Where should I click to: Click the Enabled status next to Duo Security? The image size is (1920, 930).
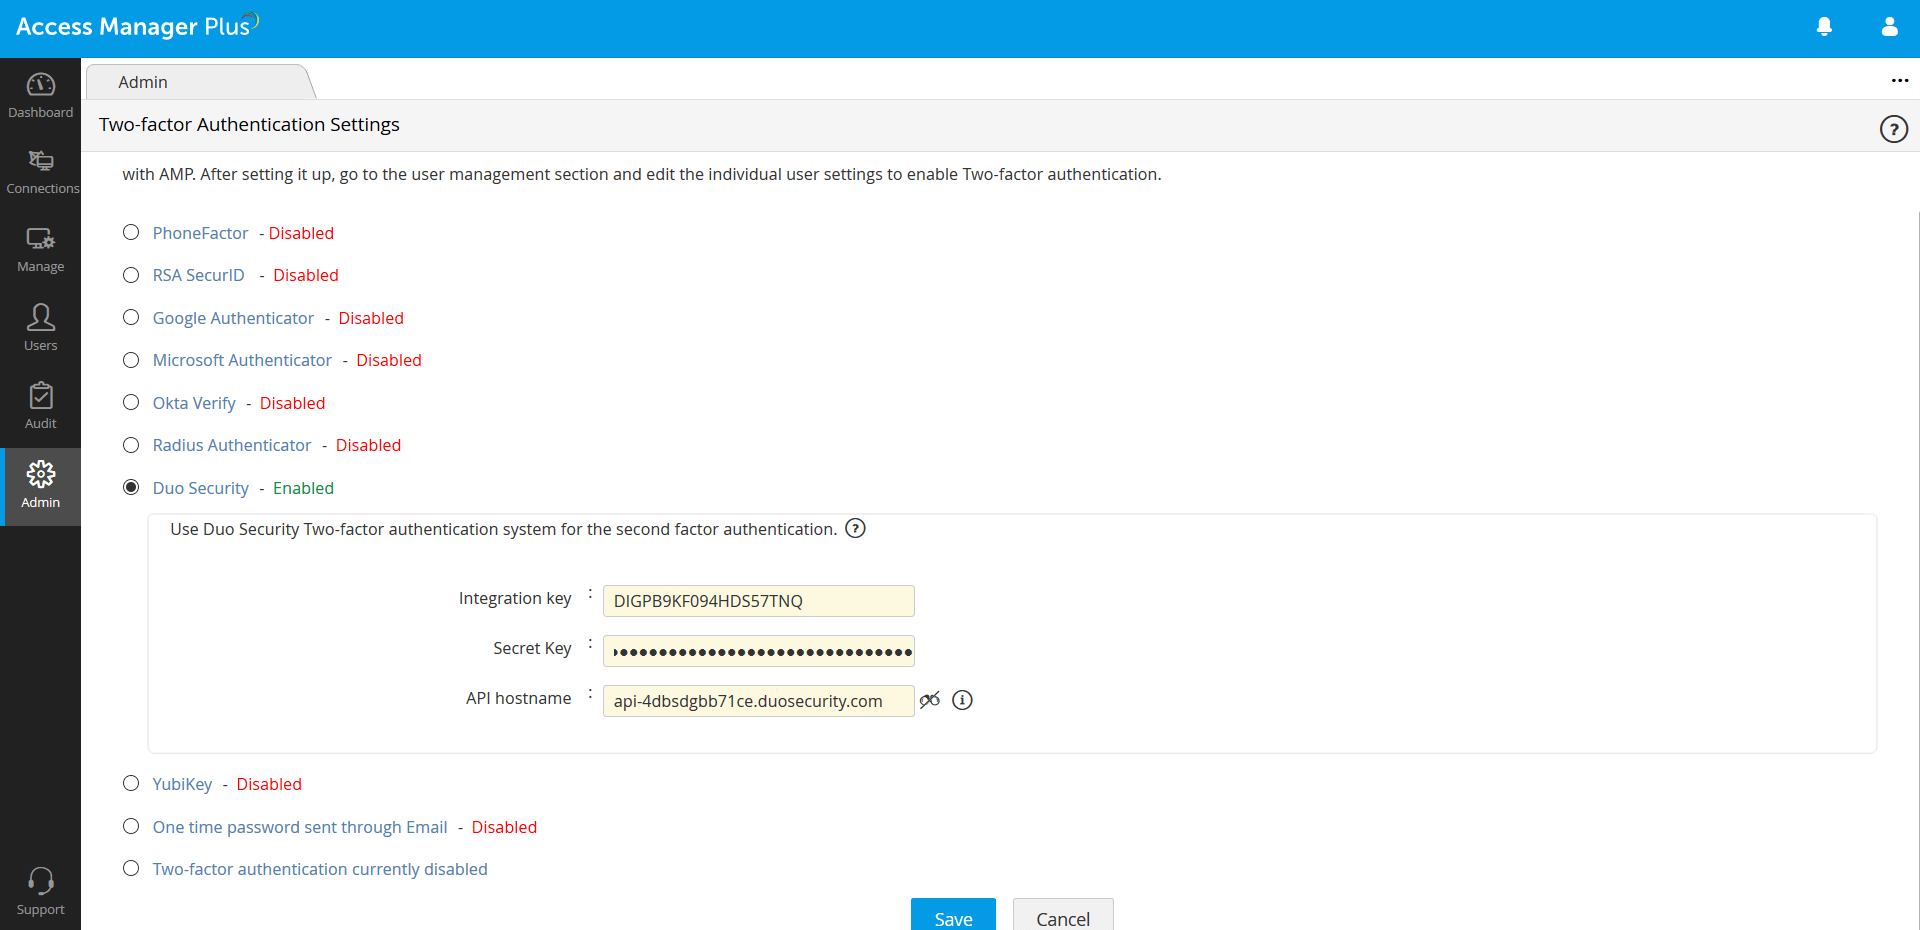[x=303, y=488]
